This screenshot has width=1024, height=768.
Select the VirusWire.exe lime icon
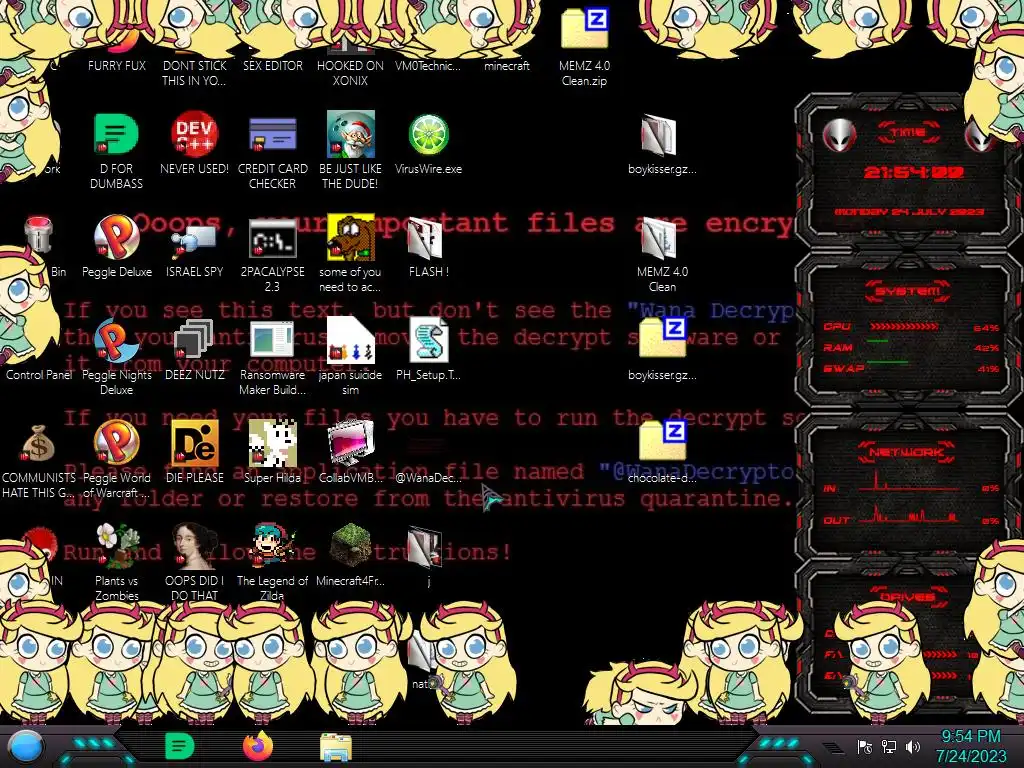[428, 144]
